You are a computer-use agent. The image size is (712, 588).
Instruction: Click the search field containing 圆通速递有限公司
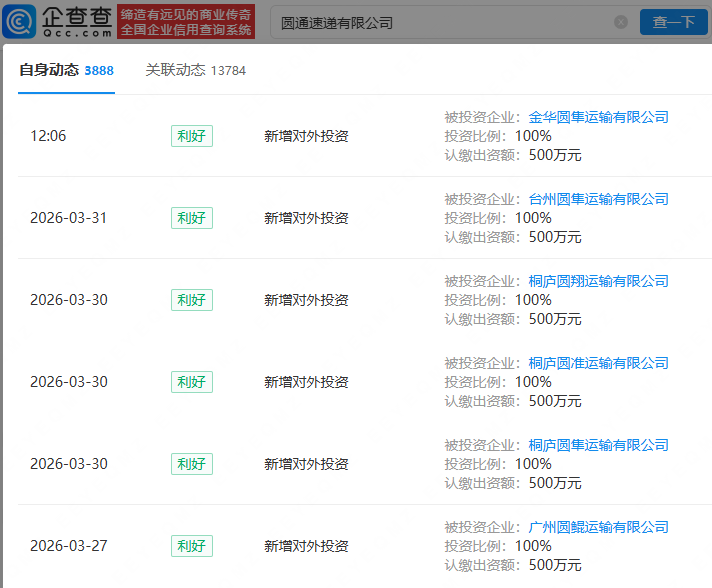point(440,22)
